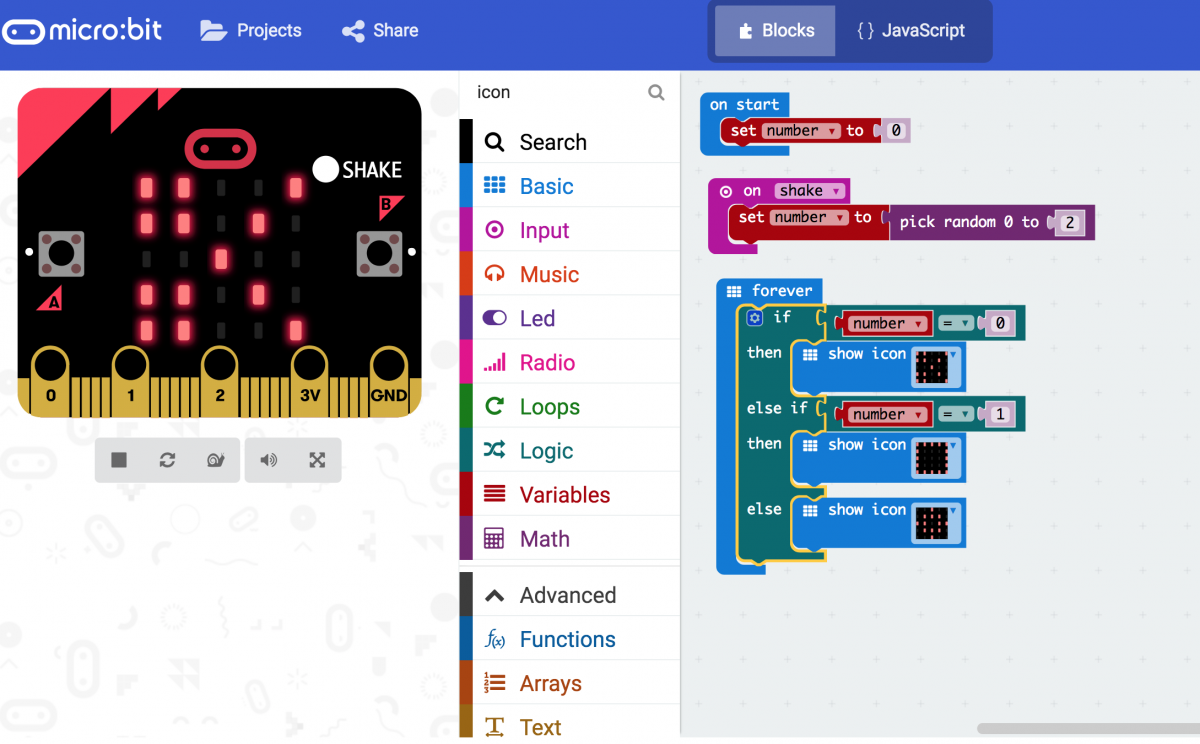Switch to the JavaScript tab
This screenshot has width=1200, height=744.
tap(913, 30)
